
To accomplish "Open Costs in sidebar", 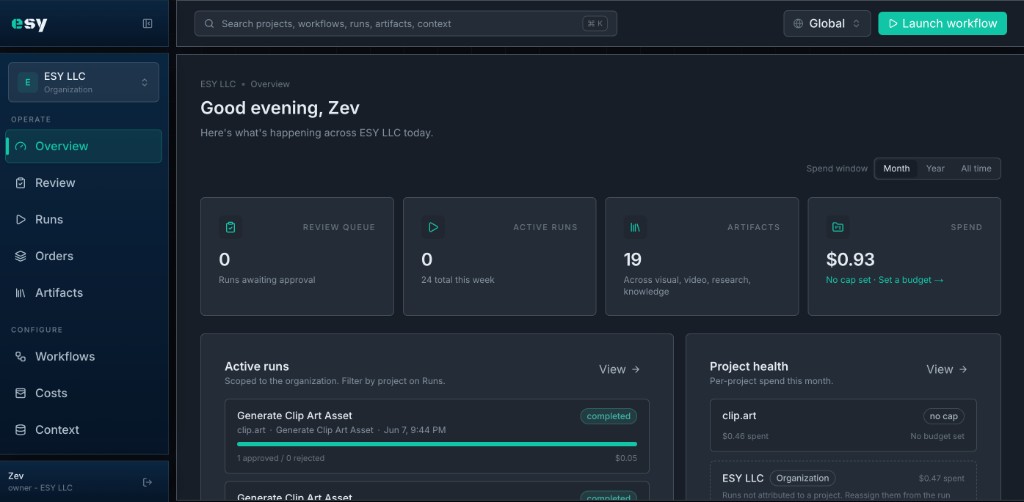I will point(84,393).
